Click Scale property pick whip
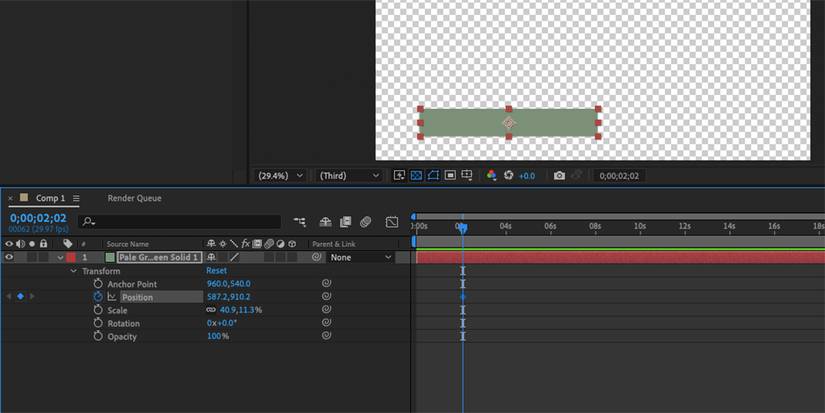 point(326,309)
